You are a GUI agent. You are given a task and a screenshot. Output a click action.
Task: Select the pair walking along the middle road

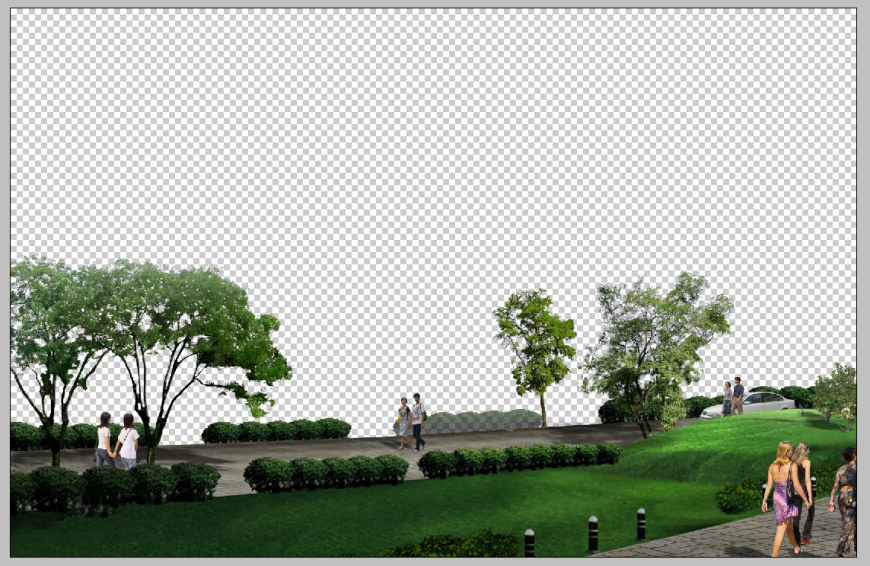[x=412, y=421]
